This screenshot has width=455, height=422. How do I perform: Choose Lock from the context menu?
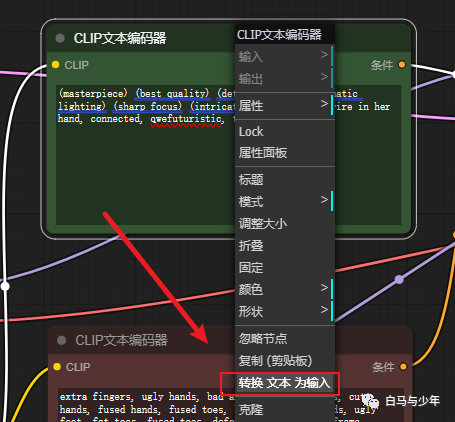coord(285,132)
